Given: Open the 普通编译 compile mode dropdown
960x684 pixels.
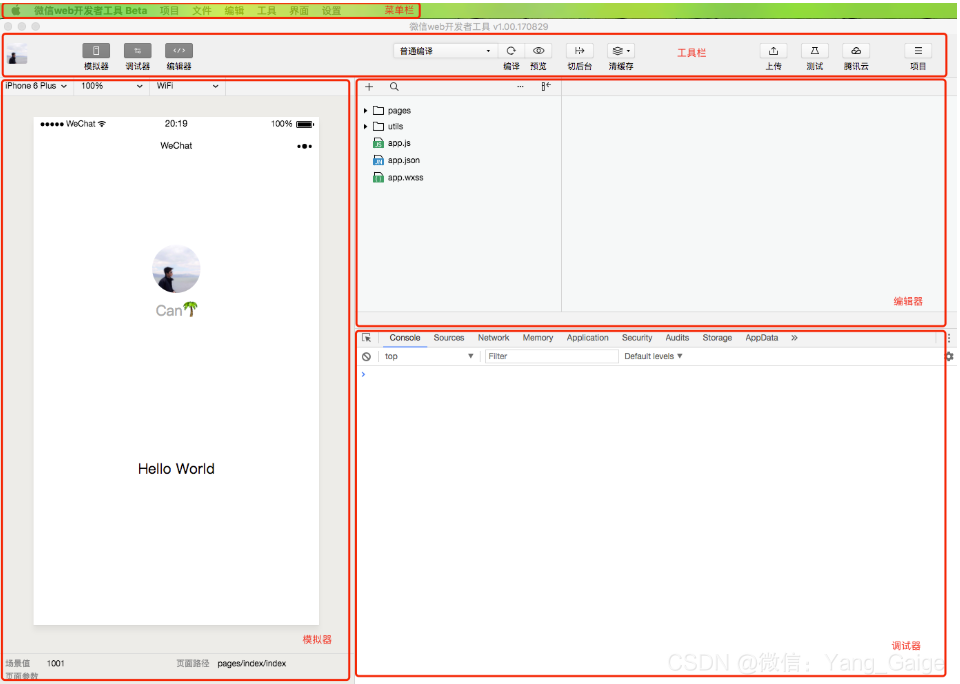Looking at the screenshot, I should pos(444,51).
